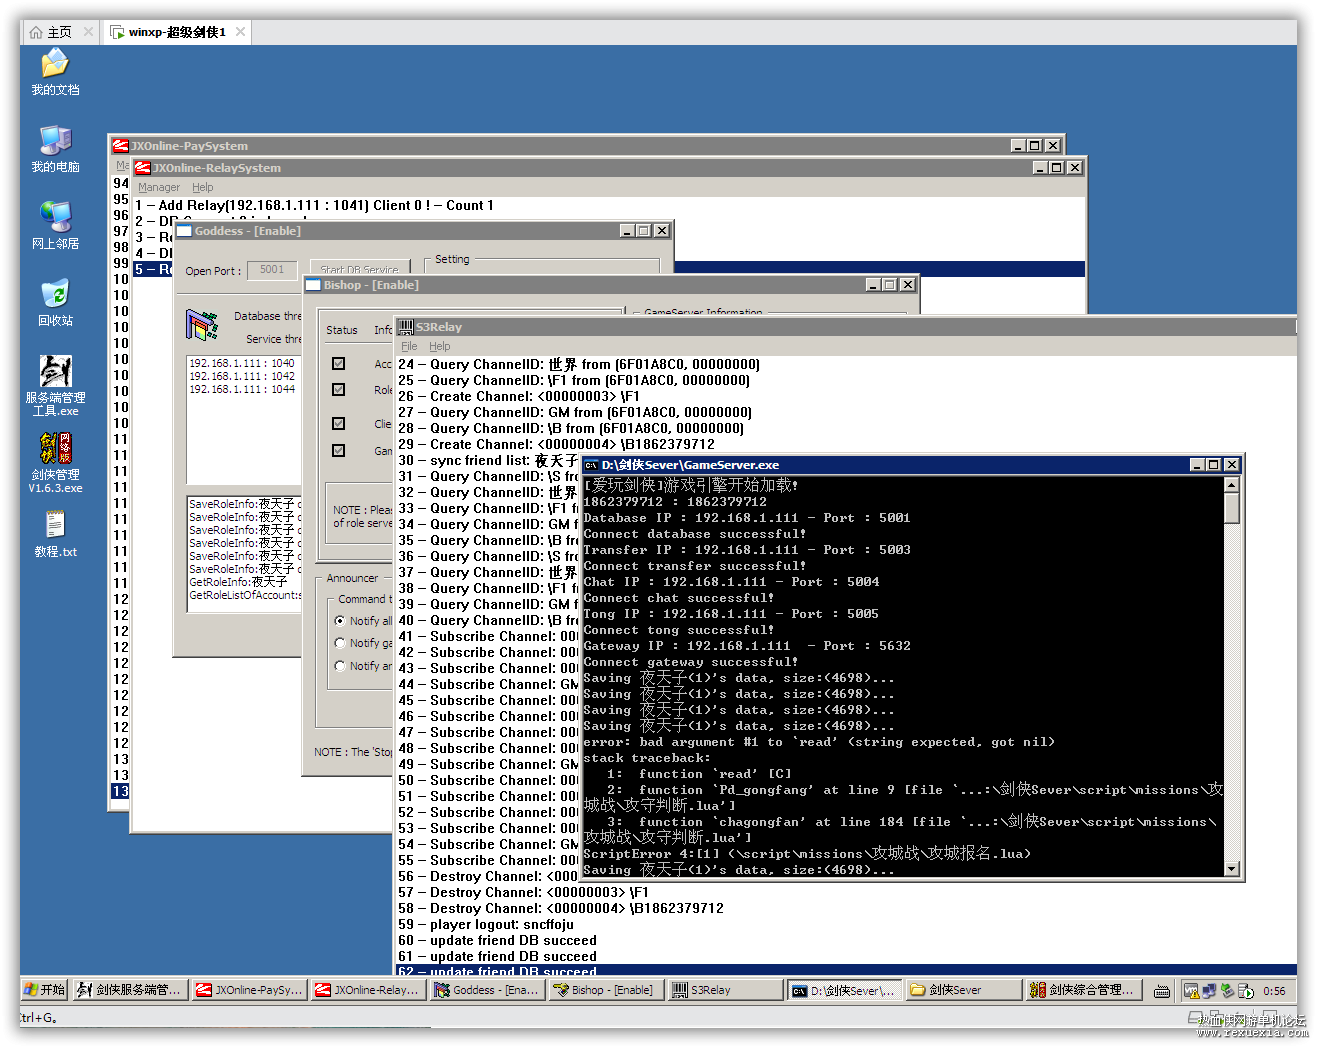Open 网上邻居 network icon
This screenshot has height=1048, width=1317.
[55, 217]
